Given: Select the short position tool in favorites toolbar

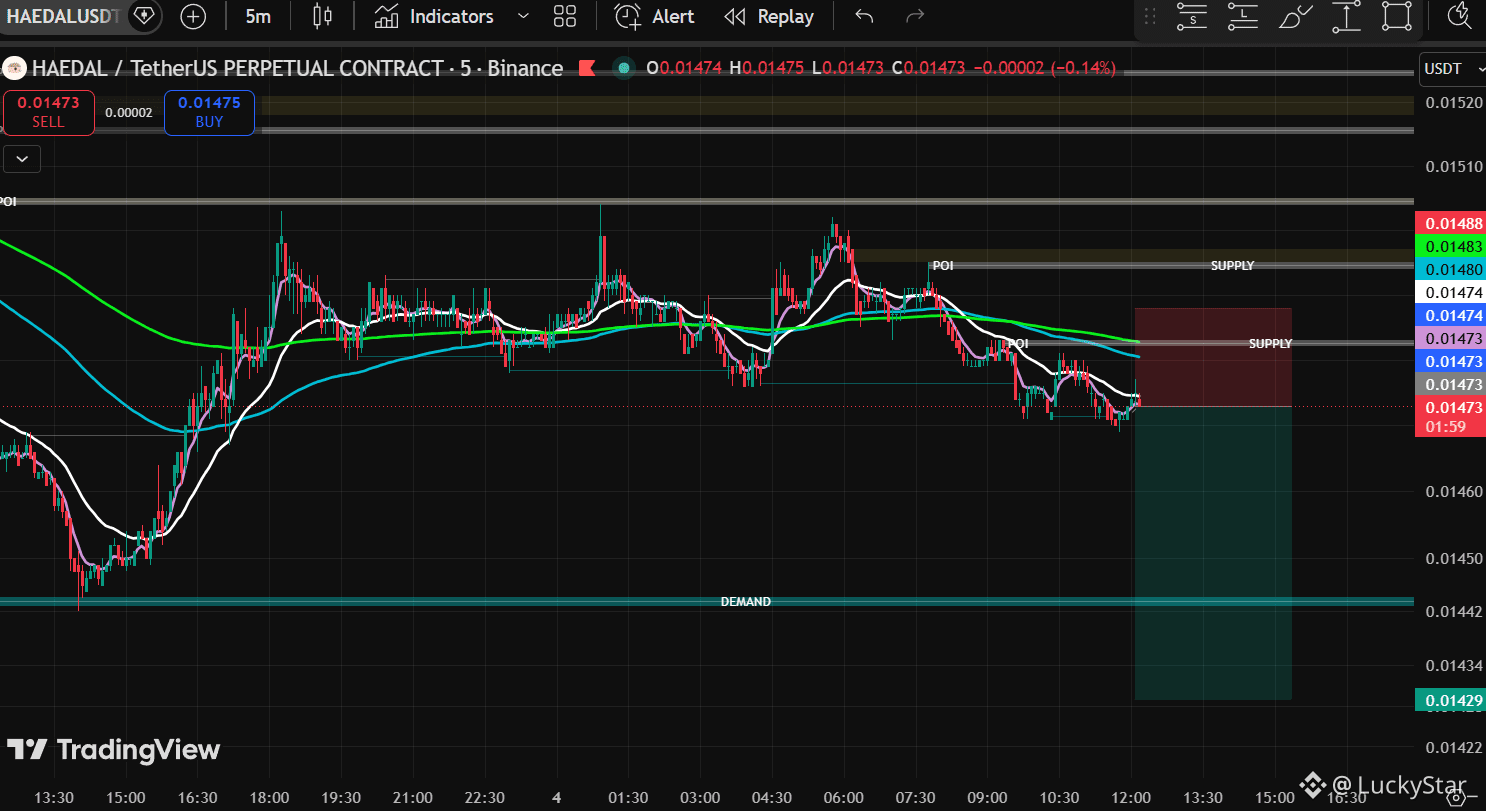Looking at the screenshot, I should coord(1192,16).
